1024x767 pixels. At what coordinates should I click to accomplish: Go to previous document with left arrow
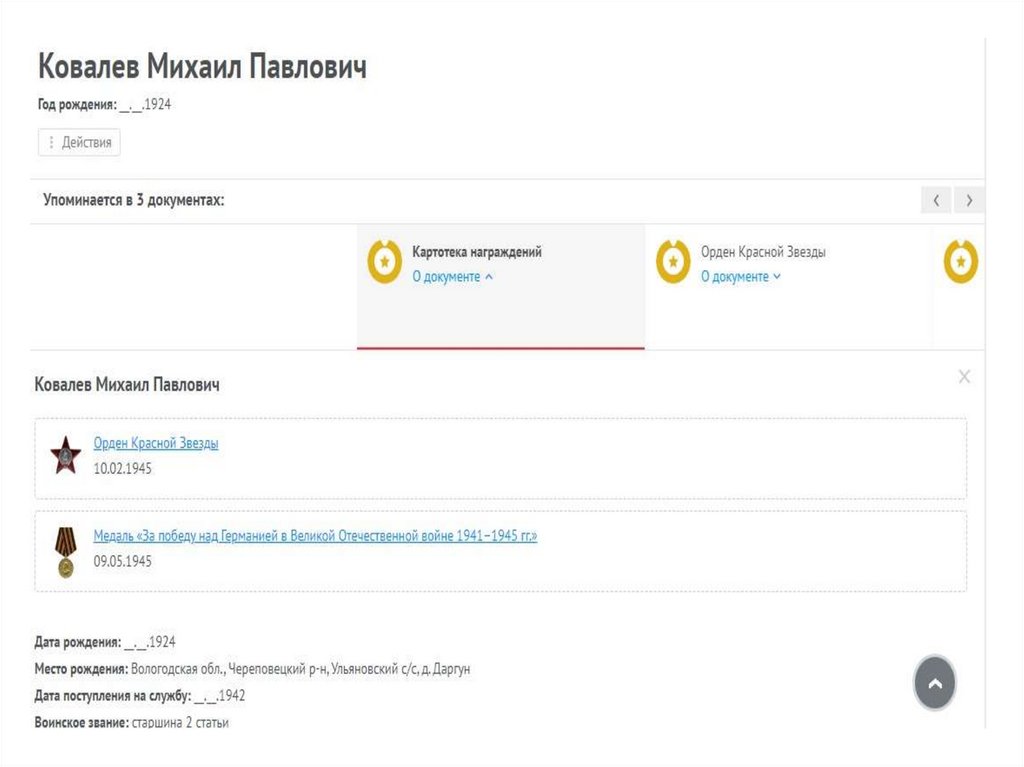(x=935, y=200)
